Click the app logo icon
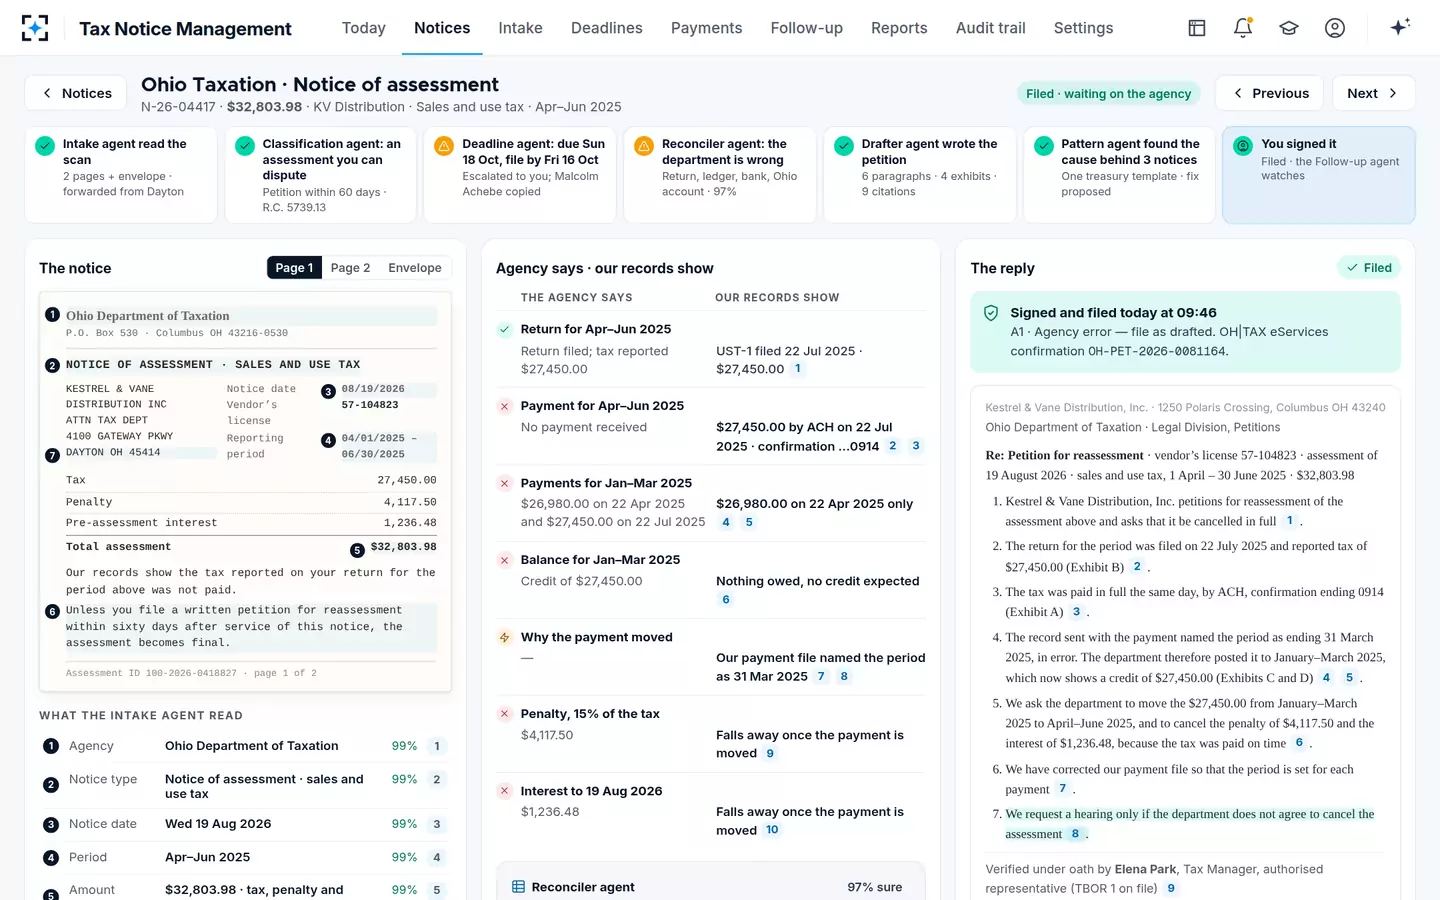1440x900 pixels. pos(35,28)
